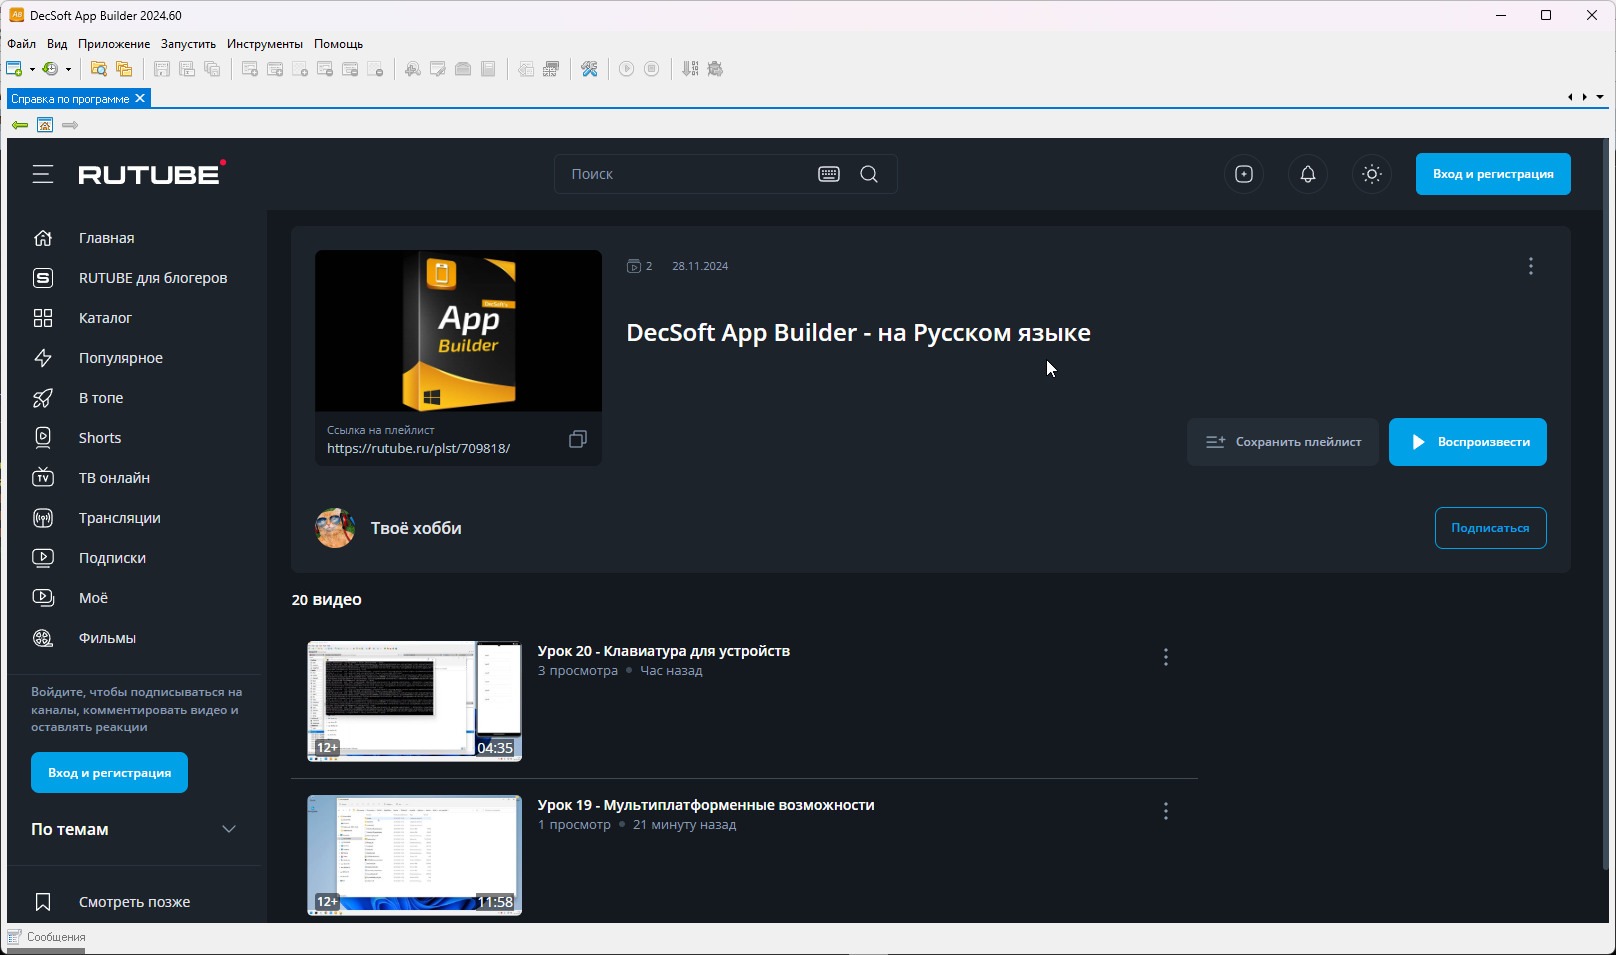Copy the playlist link with copy icon
Image resolution: width=1616 pixels, height=955 pixels.
click(x=577, y=440)
